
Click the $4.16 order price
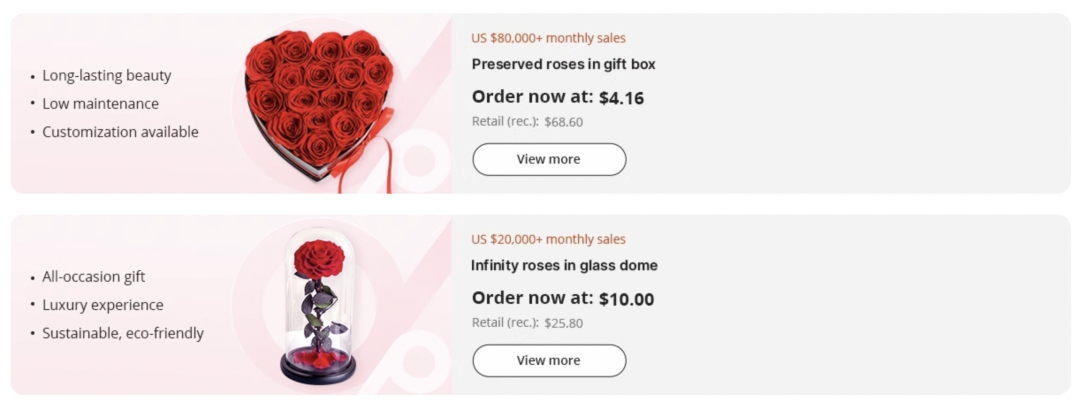pos(621,98)
